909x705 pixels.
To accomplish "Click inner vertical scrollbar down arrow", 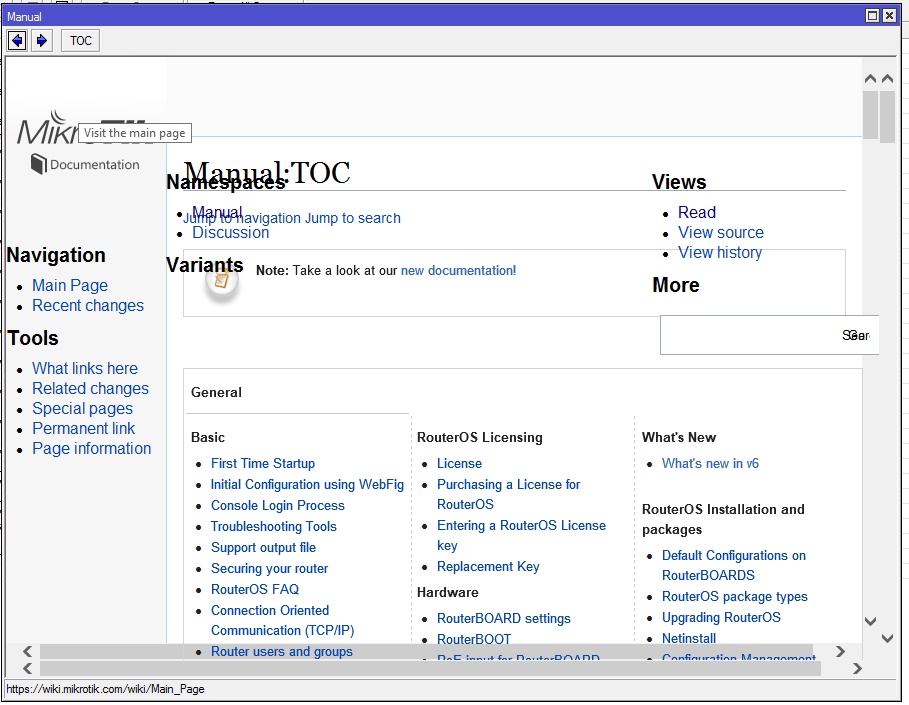I will pos(870,622).
